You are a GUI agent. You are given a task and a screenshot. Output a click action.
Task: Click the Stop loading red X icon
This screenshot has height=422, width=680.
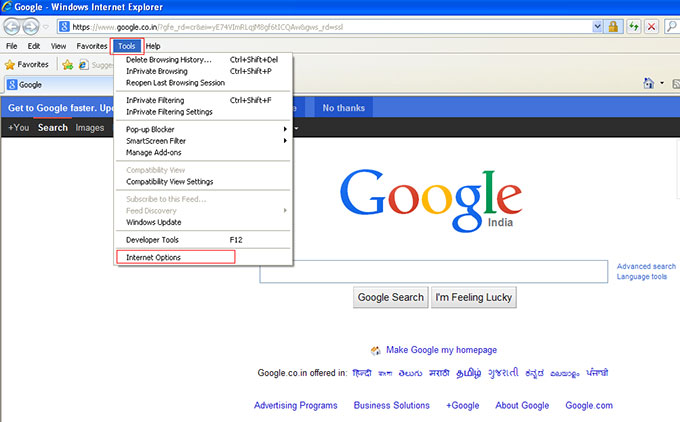tap(651, 27)
